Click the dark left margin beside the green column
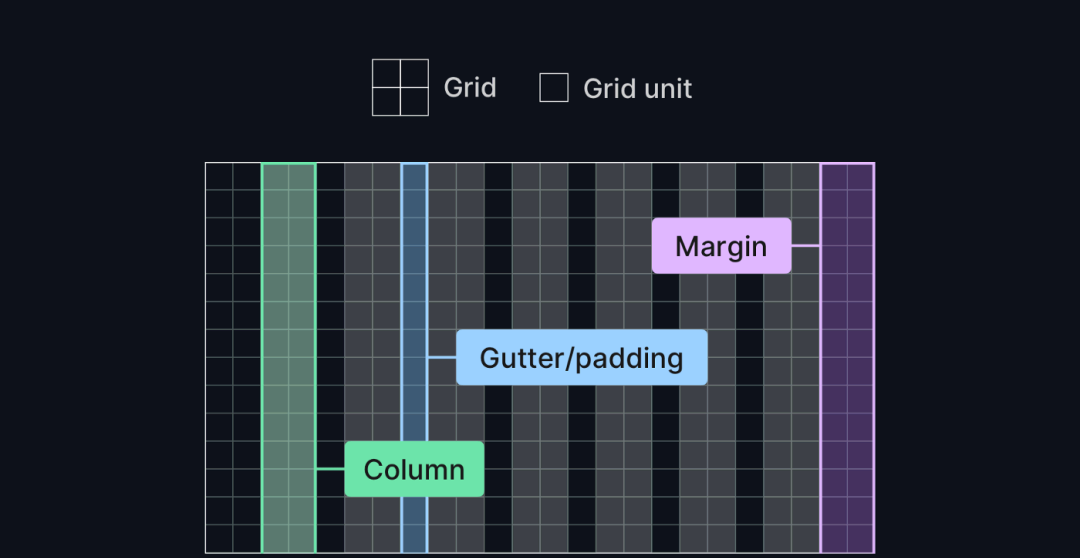The image size is (1080, 558). pos(233,358)
